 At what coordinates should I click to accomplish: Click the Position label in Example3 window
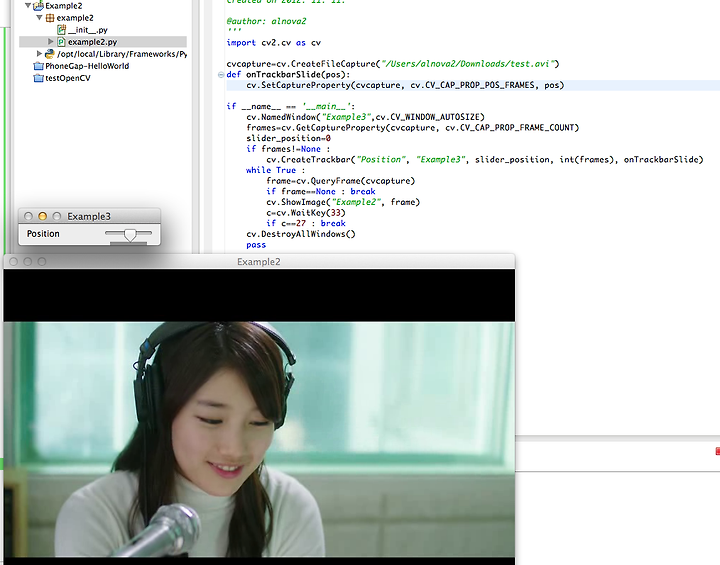[x=43, y=234]
